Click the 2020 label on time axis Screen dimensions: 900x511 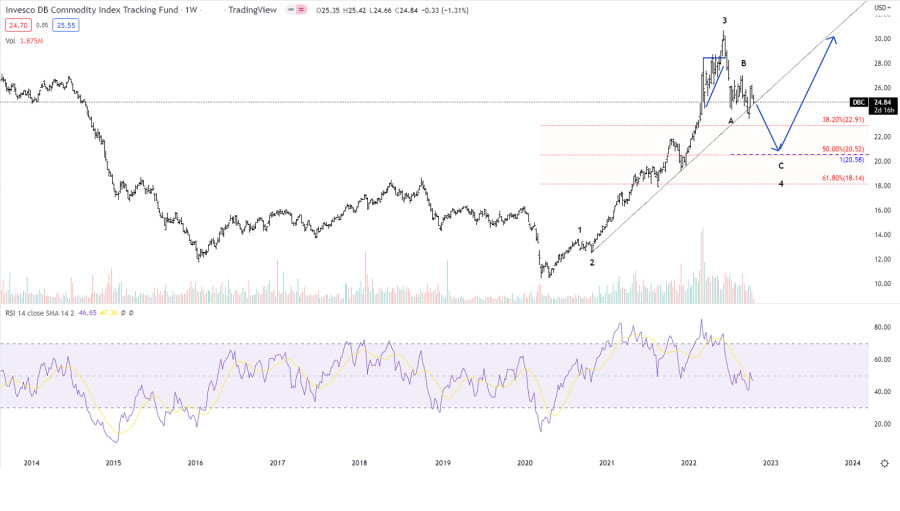[x=525, y=463]
